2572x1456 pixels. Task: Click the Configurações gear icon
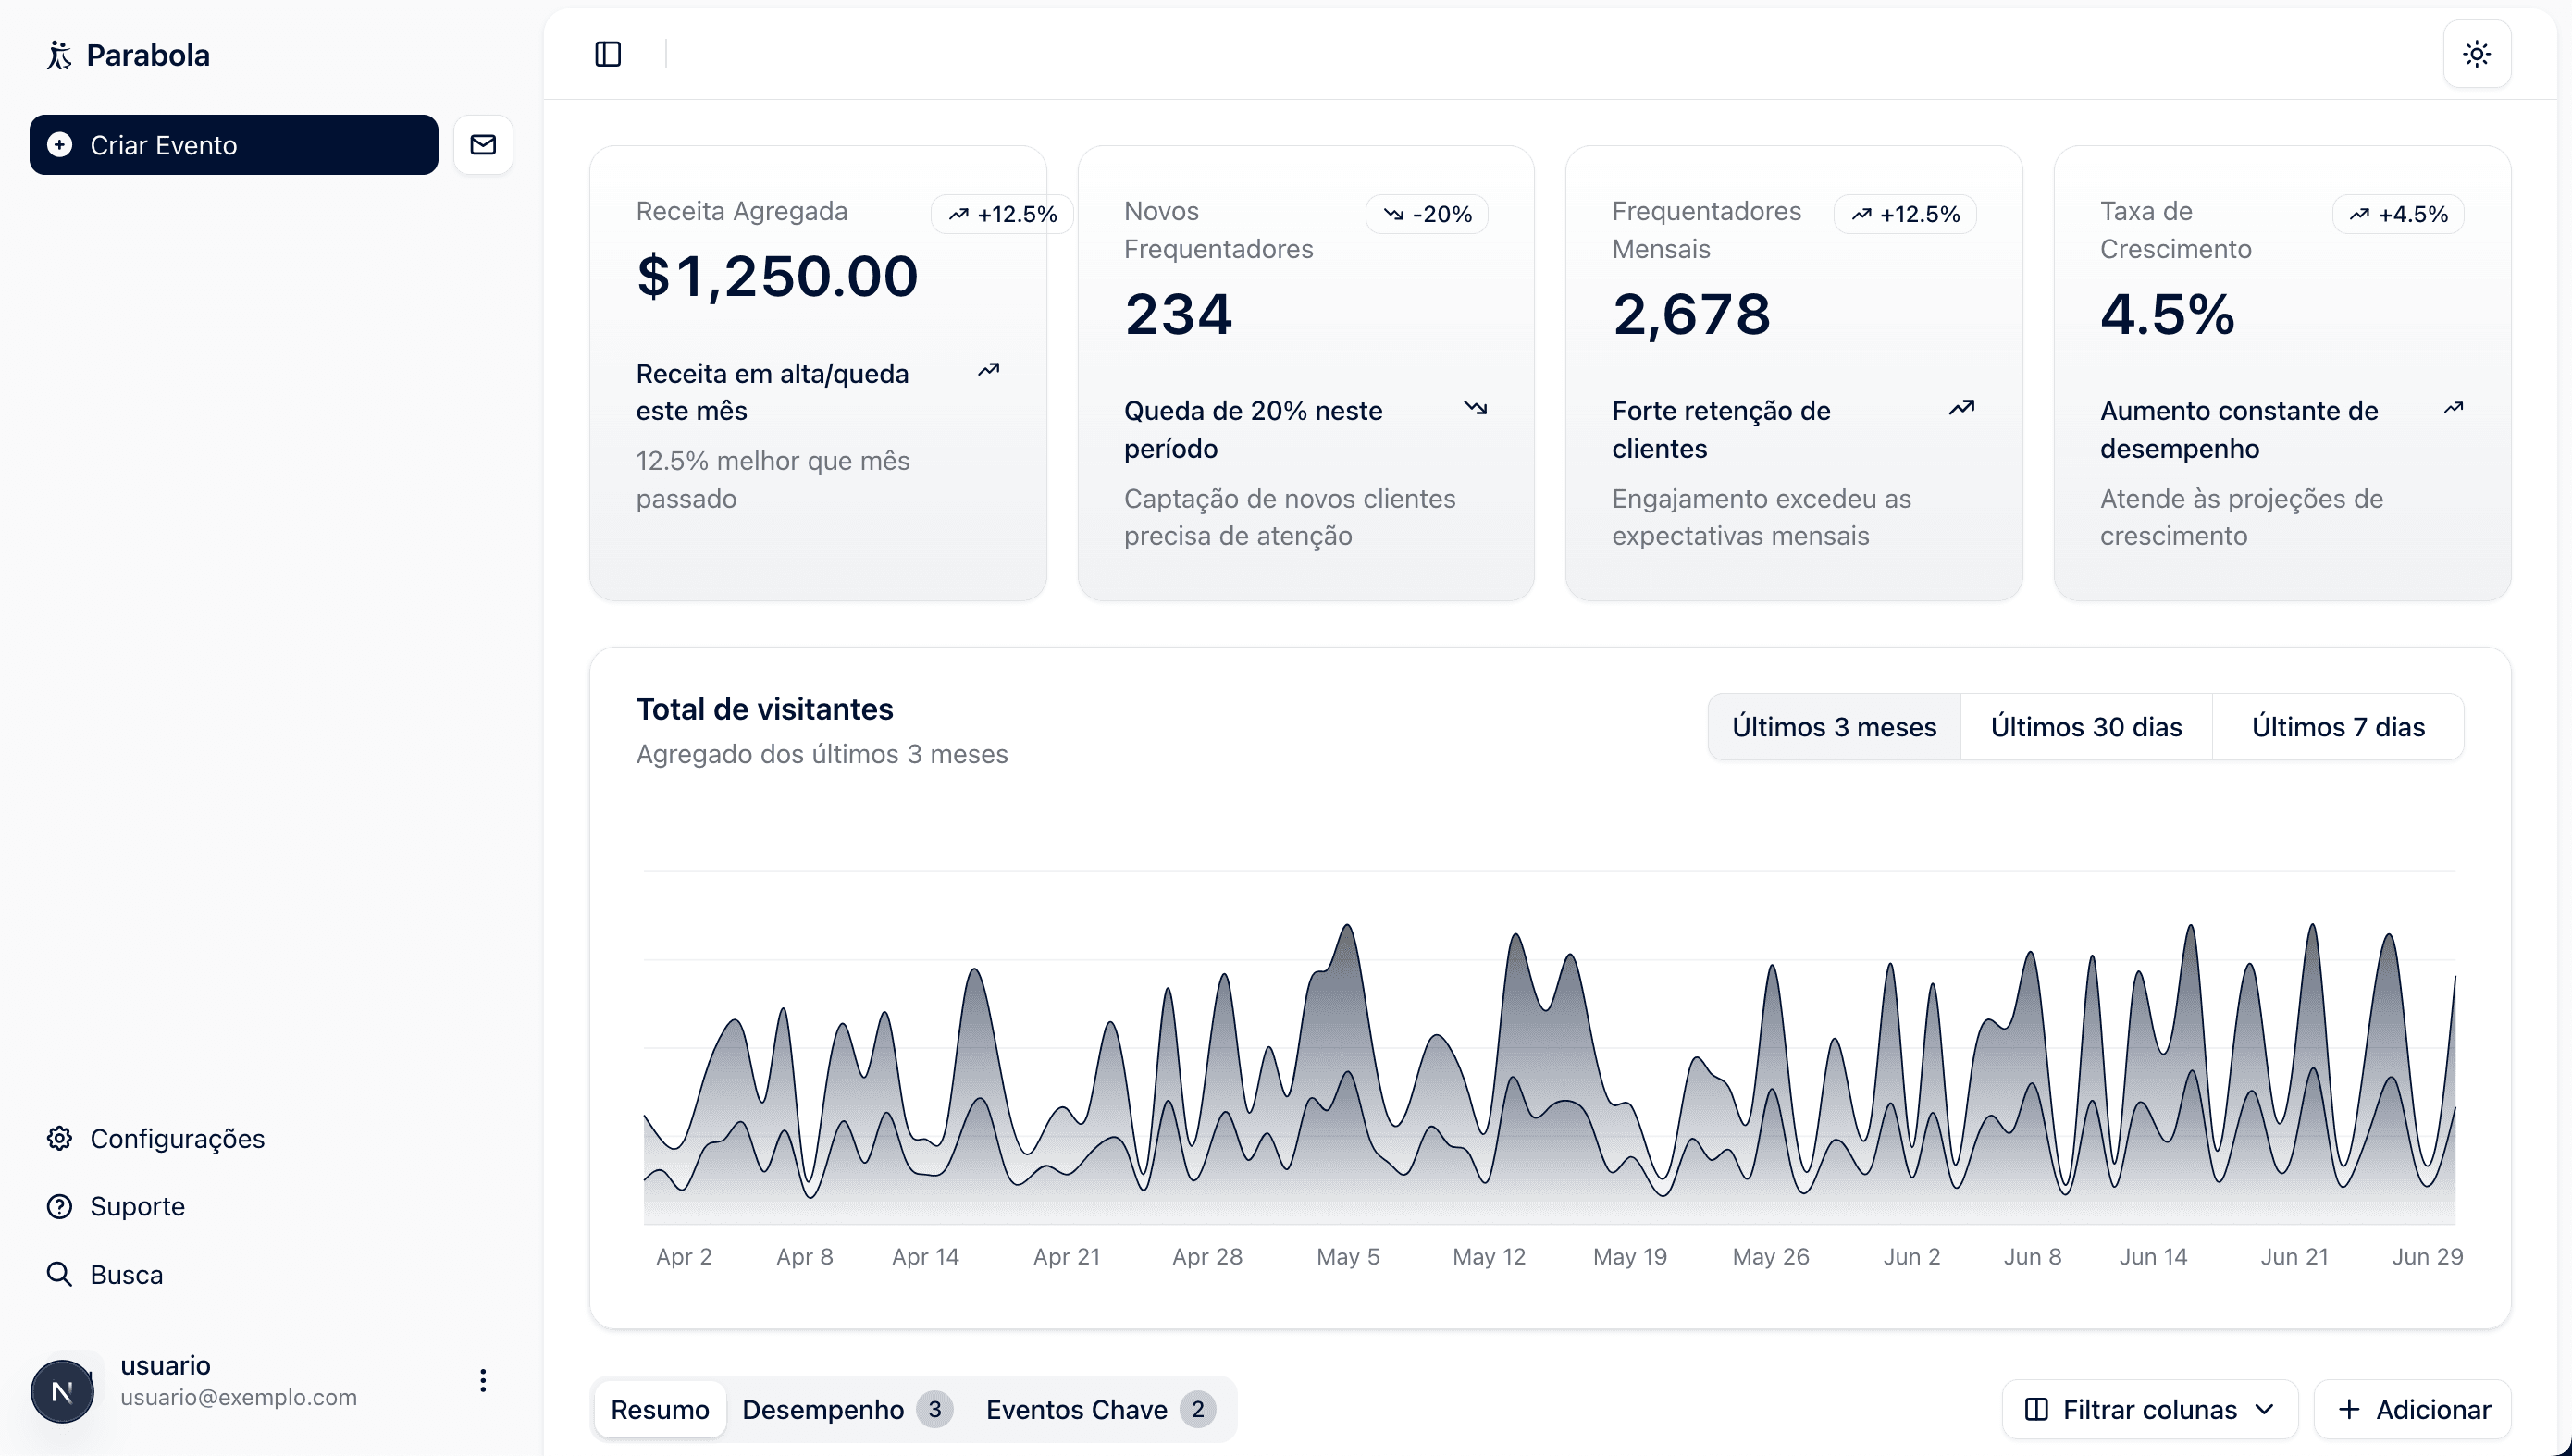(x=60, y=1138)
